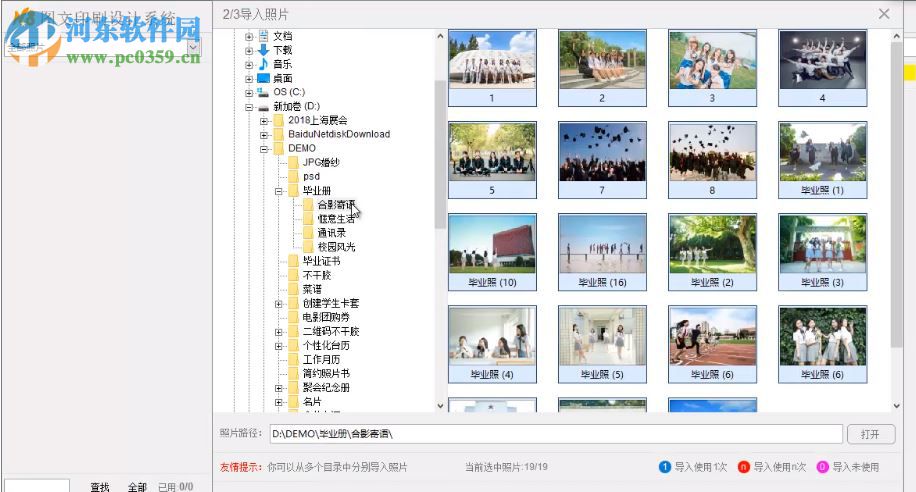This screenshot has height=492, width=916.
Task: Click the 打开 button
Action: [x=870, y=434]
